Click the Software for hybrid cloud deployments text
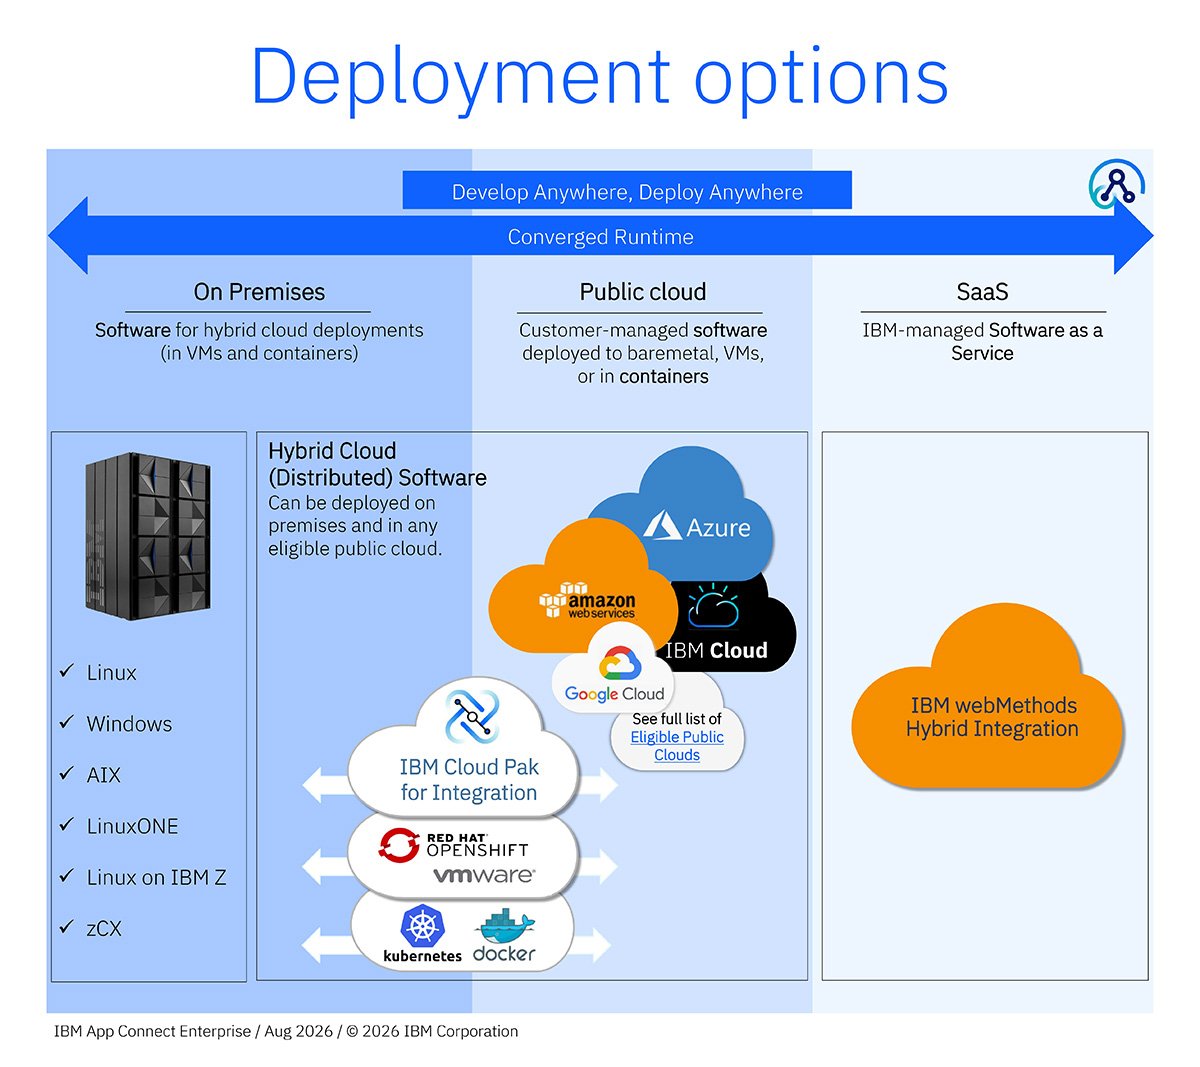This screenshot has width=1200, height=1067. pos(259,341)
